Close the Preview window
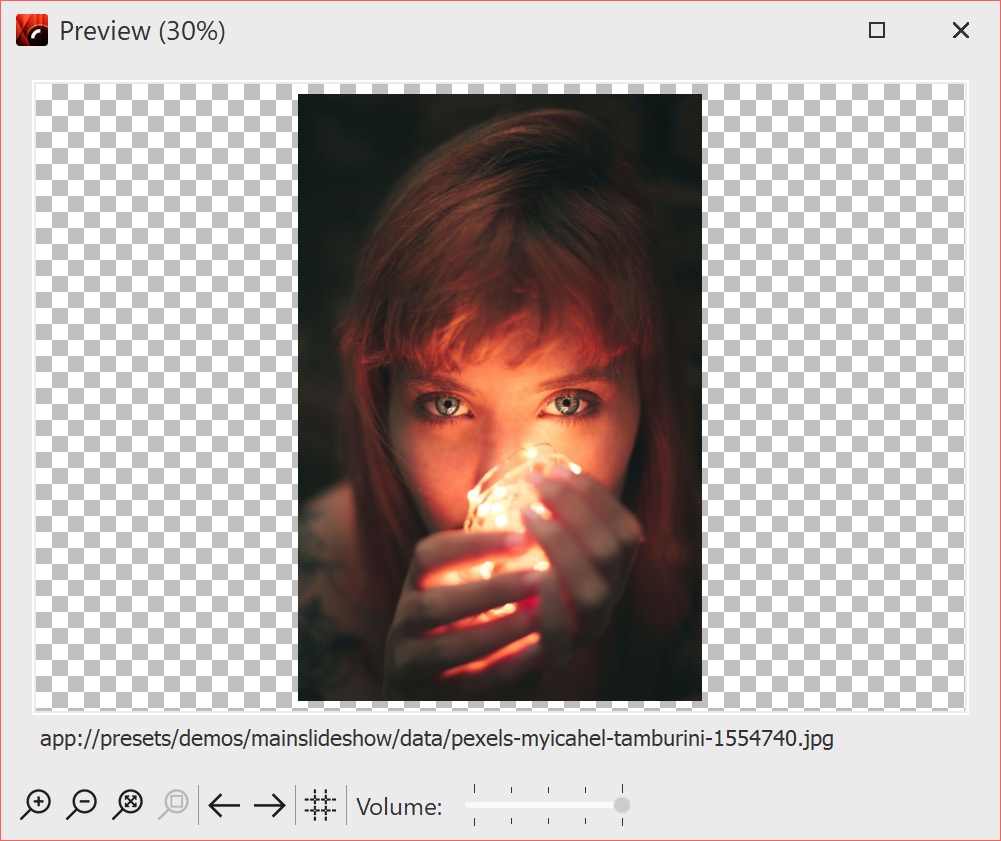This screenshot has height=841, width=1001. (x=960, y=30)
